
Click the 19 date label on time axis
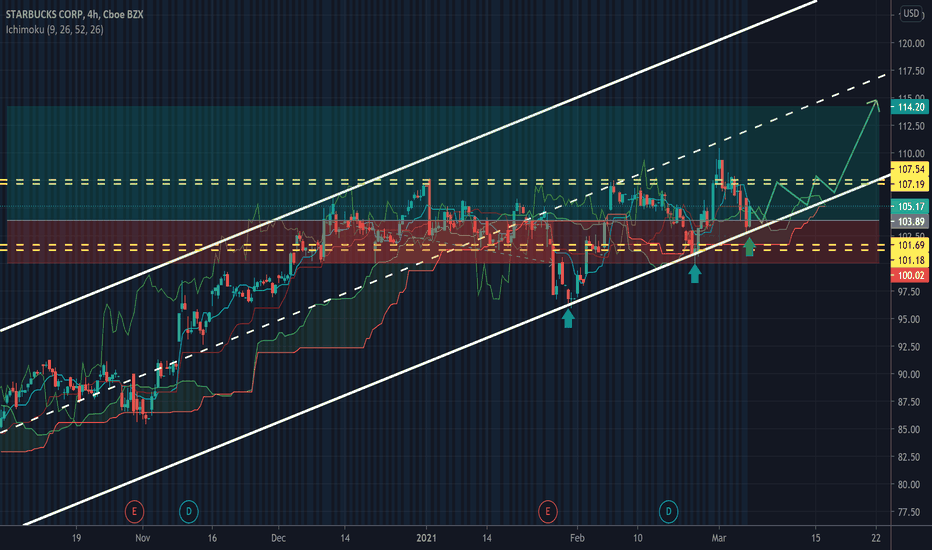click(x=76, y=538)
